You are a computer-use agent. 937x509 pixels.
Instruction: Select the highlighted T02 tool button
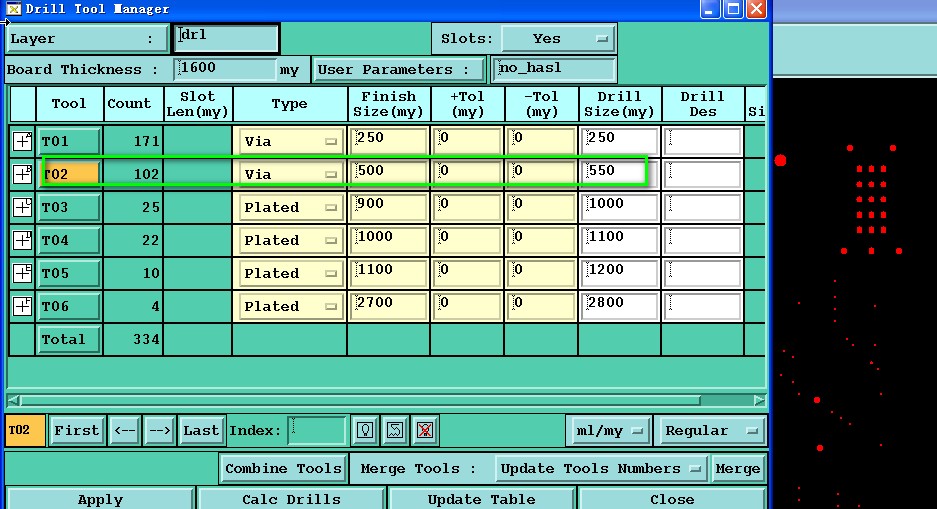point(68,174)
